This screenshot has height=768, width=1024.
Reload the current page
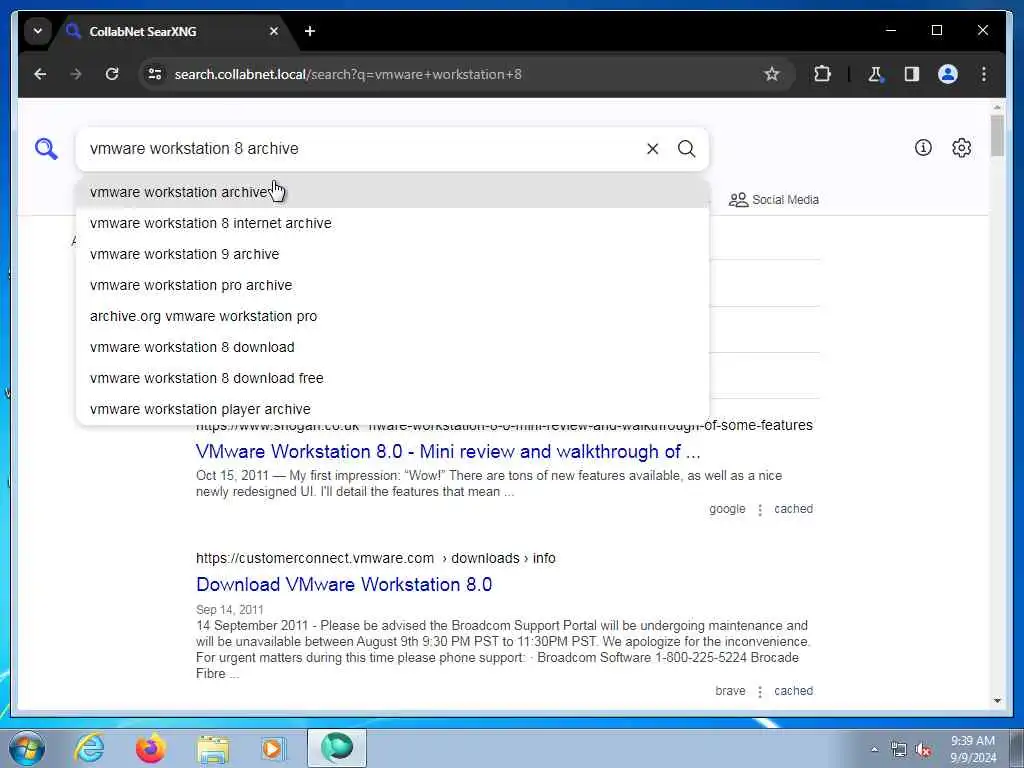(112, 74)
